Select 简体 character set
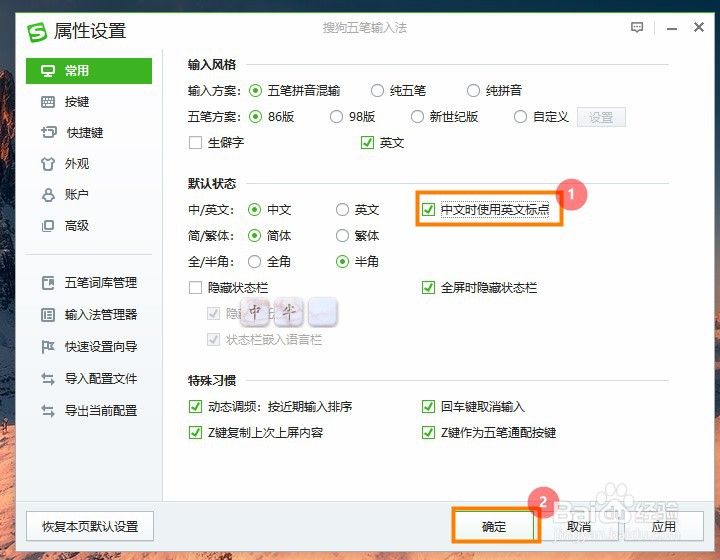 point(254,236)
